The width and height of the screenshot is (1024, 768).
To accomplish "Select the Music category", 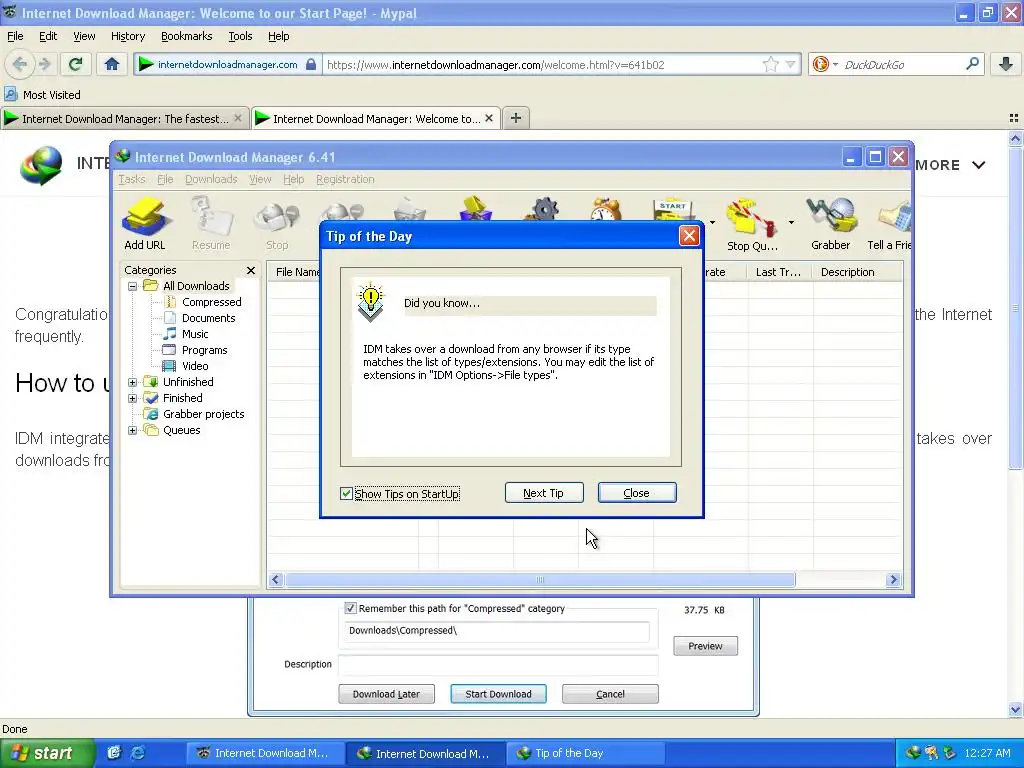I will tap(195, 334).
